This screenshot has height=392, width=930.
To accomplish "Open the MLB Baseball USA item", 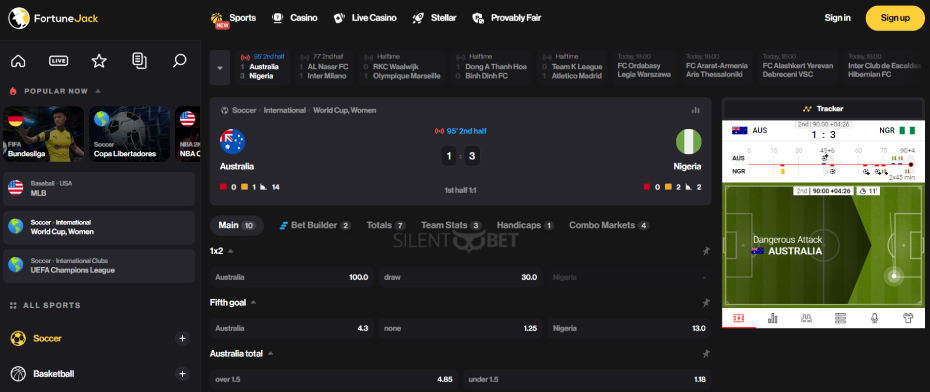I will coord(99,189).
